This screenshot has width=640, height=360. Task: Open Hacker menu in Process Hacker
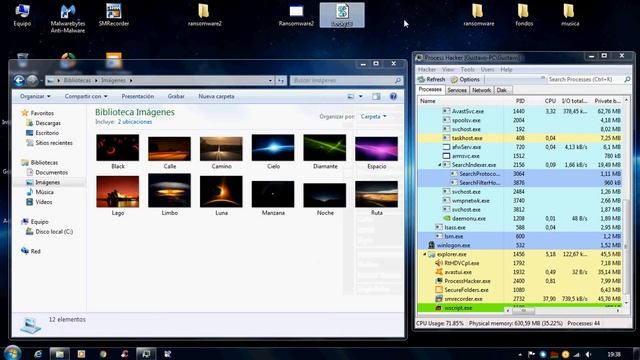(427, 69)
